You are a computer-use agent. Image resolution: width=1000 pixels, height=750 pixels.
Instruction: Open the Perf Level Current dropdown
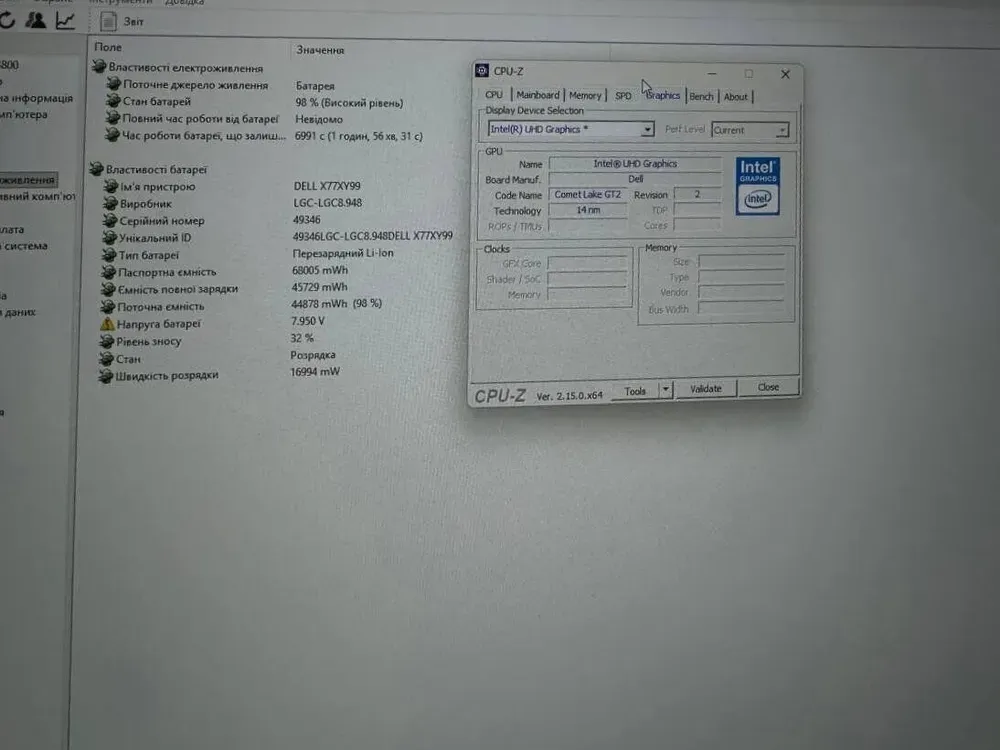click(x=781, y=130)
